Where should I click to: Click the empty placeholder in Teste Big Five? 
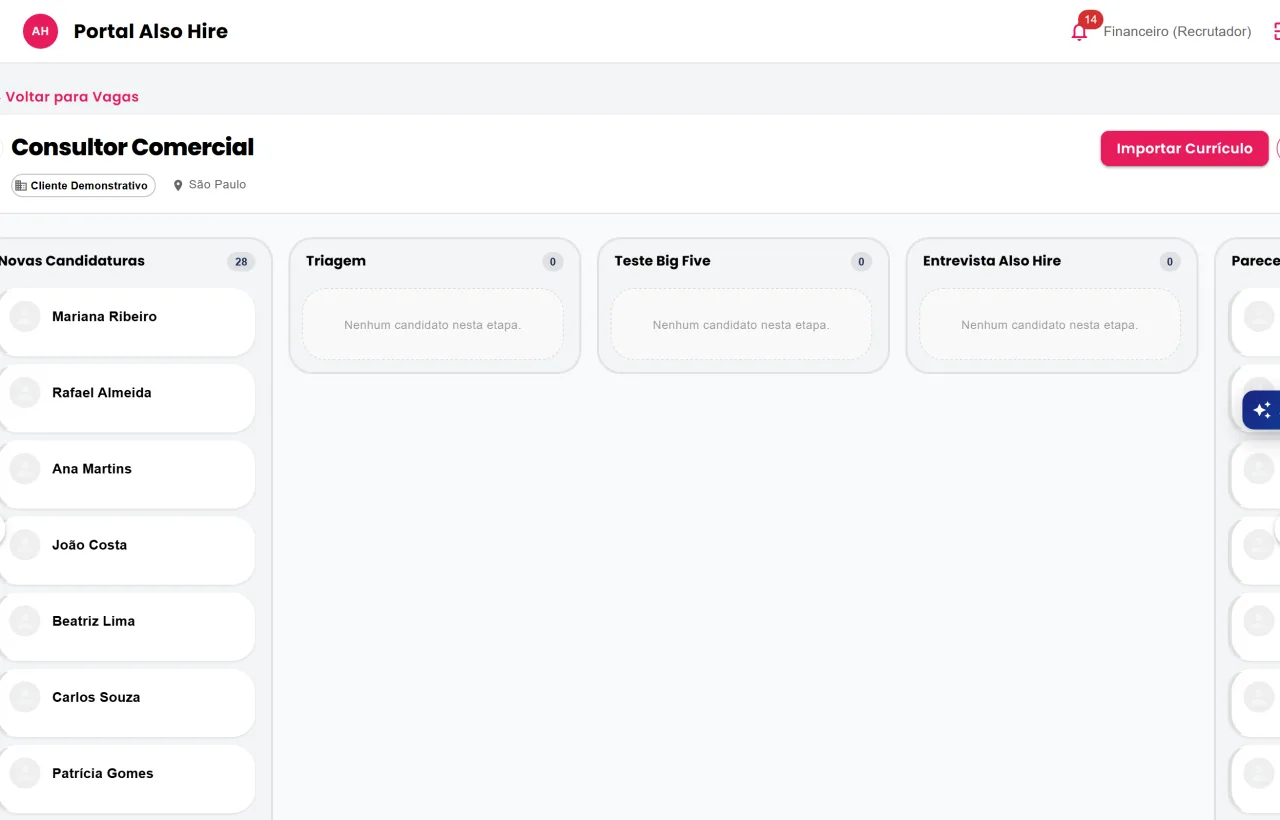tap(741, 325)
